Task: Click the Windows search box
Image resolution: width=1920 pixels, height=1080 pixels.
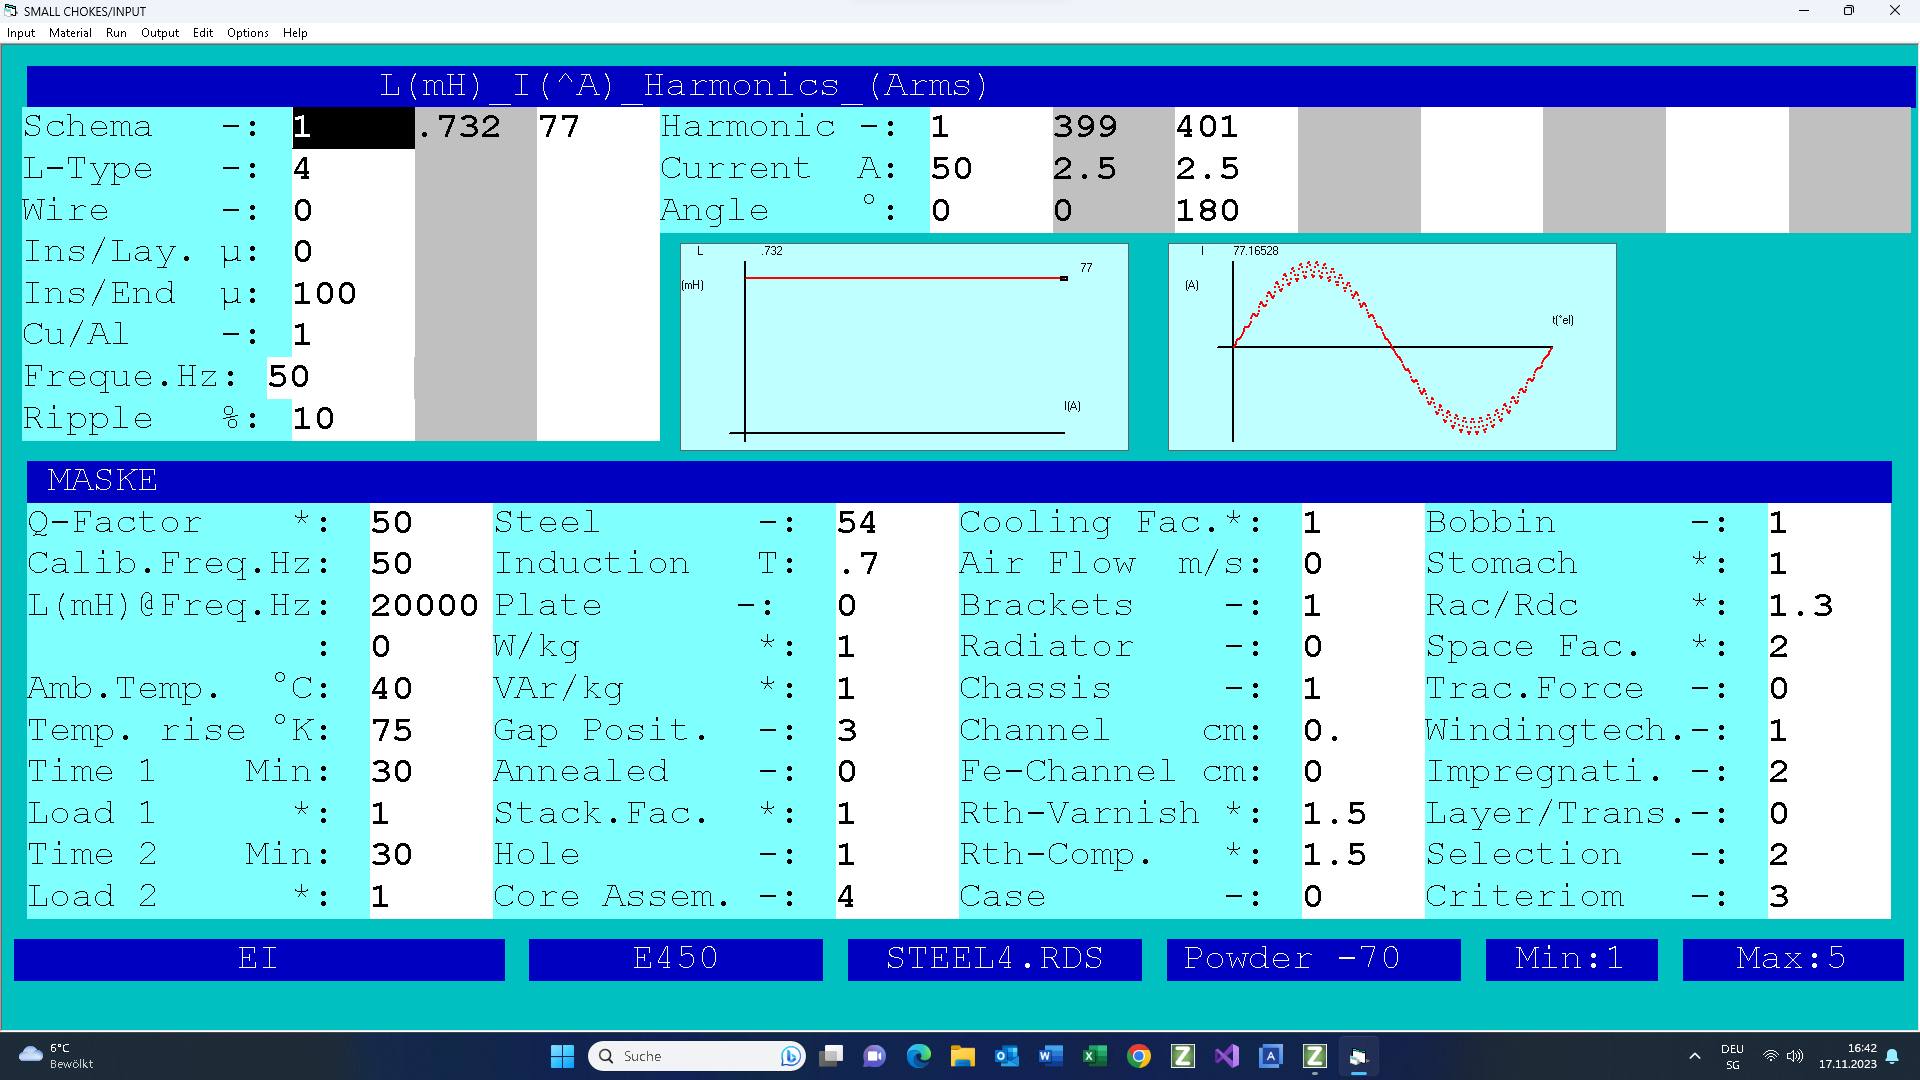Action: tap(697, 1056)
